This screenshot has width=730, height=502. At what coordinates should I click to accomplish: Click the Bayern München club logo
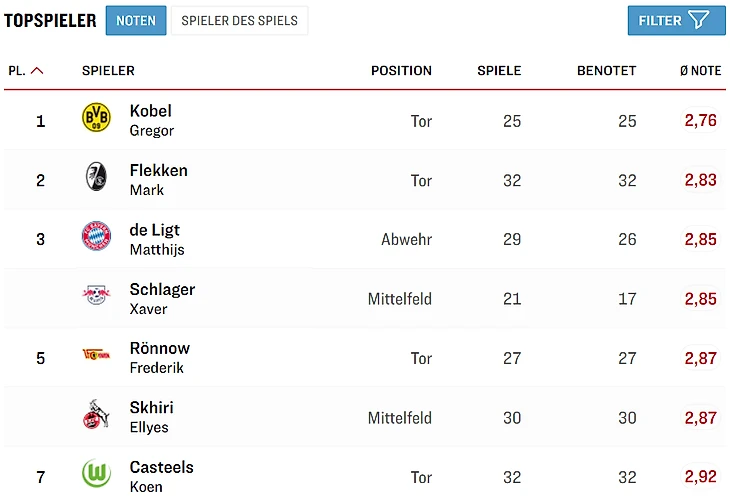click(96, 237)
